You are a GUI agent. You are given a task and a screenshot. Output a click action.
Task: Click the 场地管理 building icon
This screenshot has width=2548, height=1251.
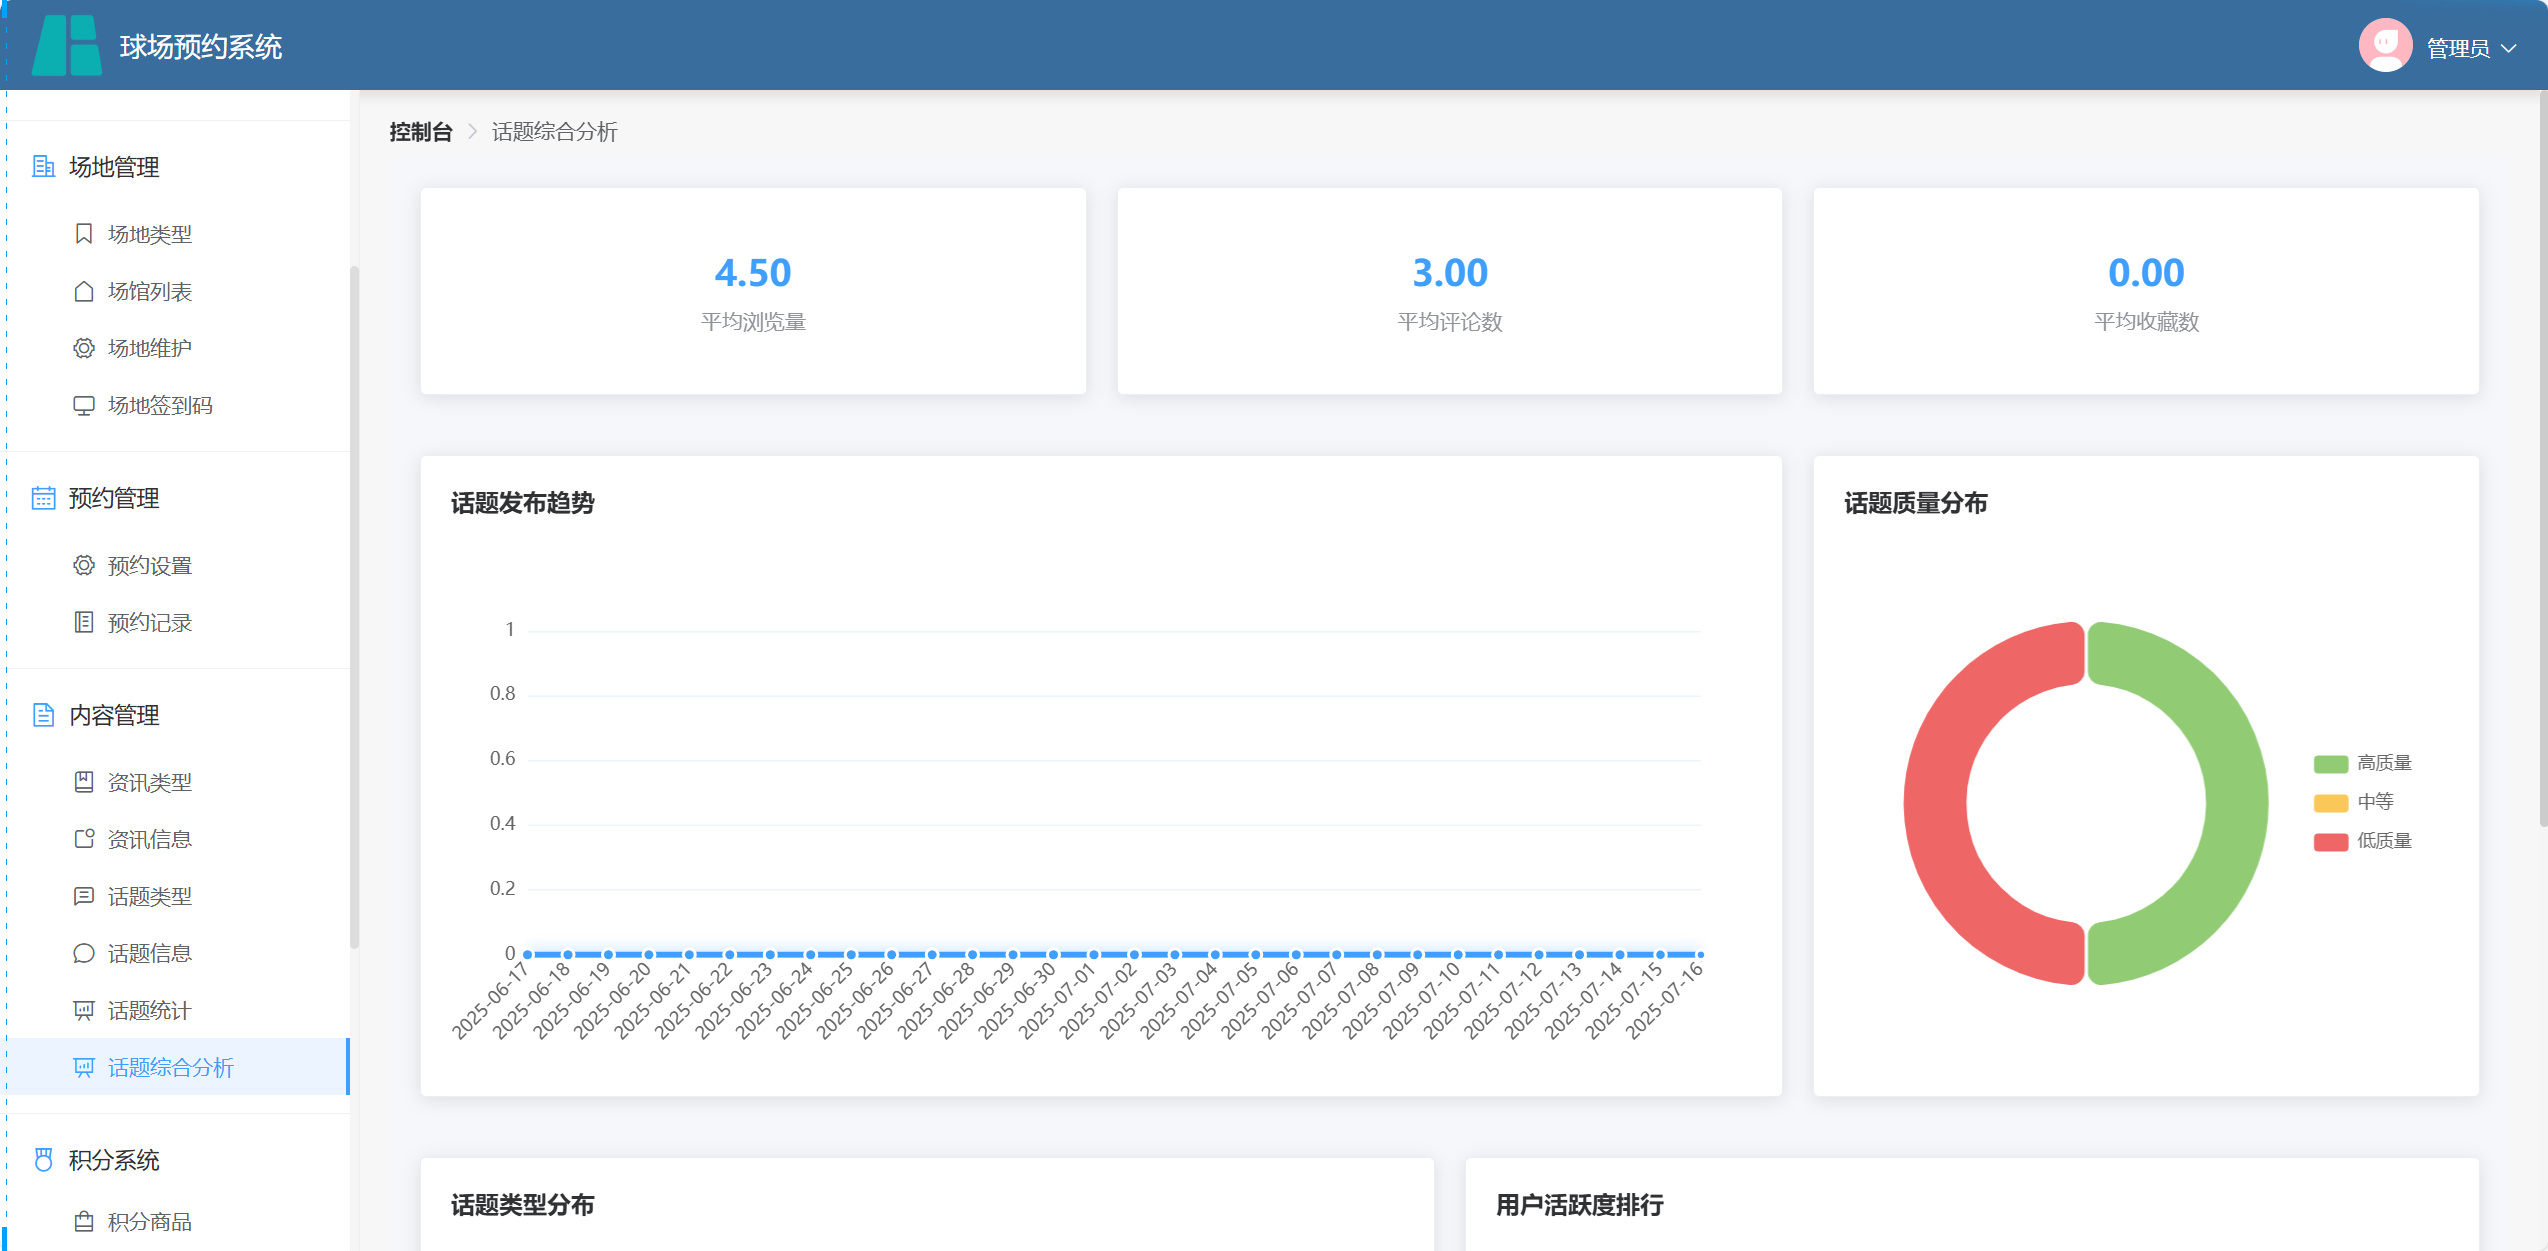pos(43,167)
